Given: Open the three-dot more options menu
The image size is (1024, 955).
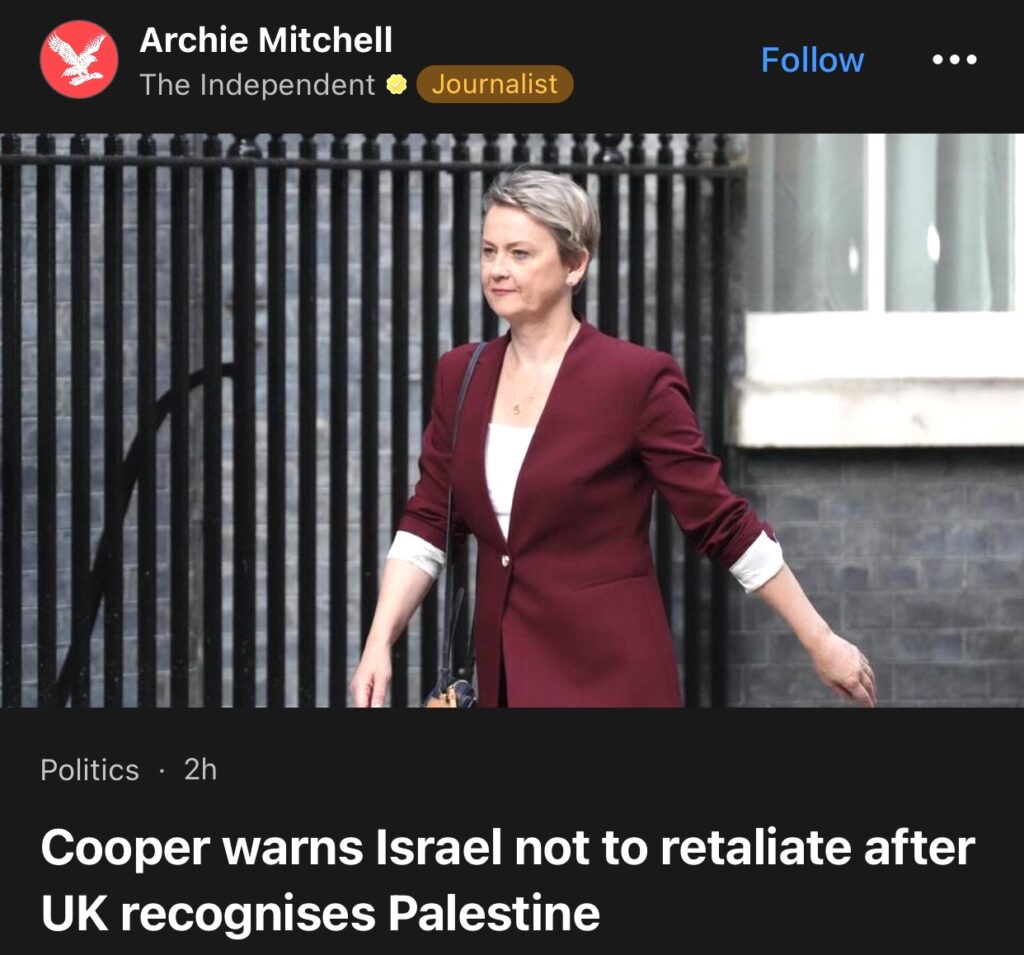Looking at the screenshot, I should click(954, 59).
